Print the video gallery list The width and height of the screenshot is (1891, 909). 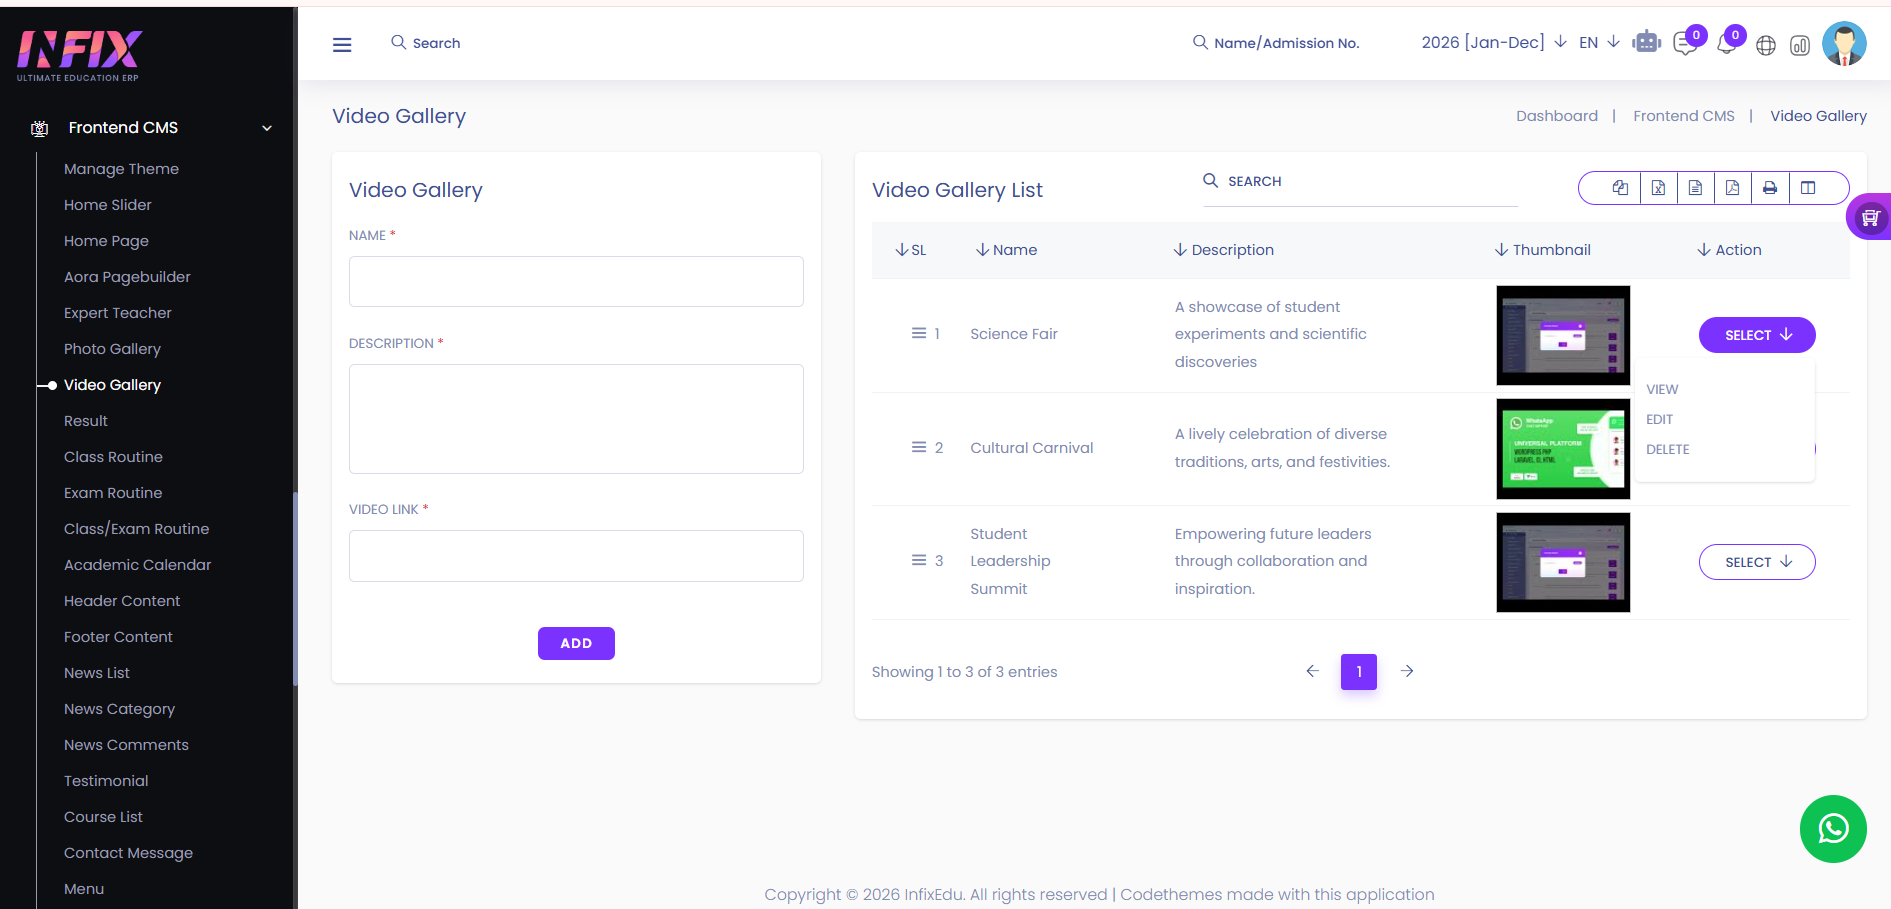coord(1770,187)
